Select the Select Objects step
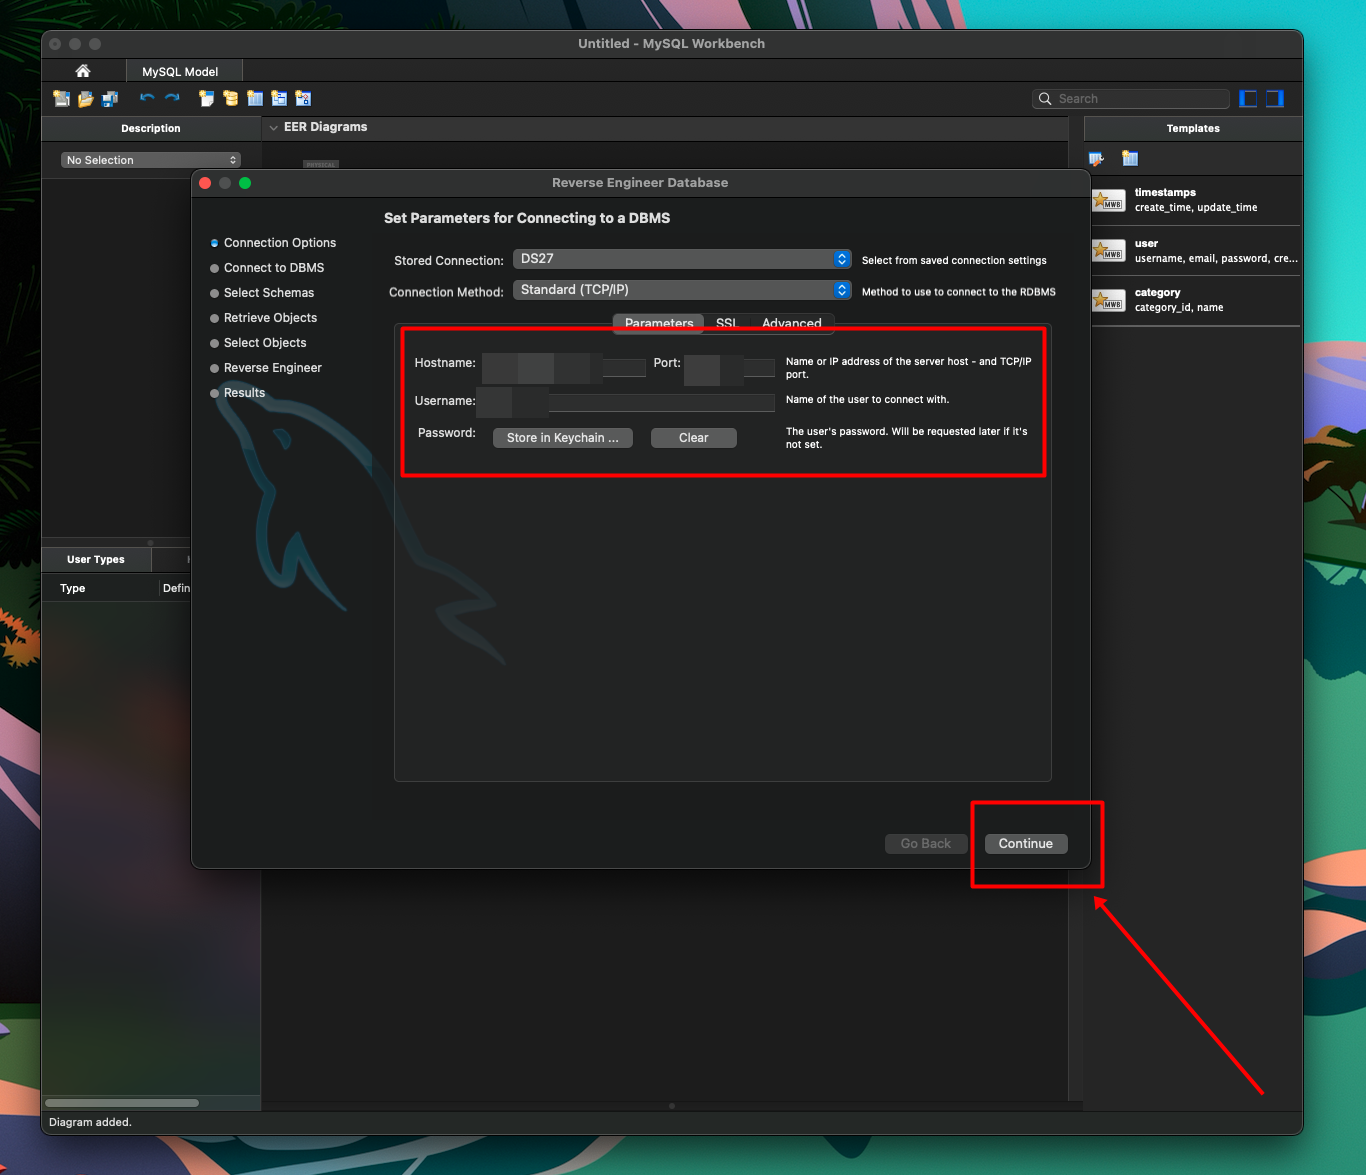The image size is (1366, 1175). [x=258, y=343]
